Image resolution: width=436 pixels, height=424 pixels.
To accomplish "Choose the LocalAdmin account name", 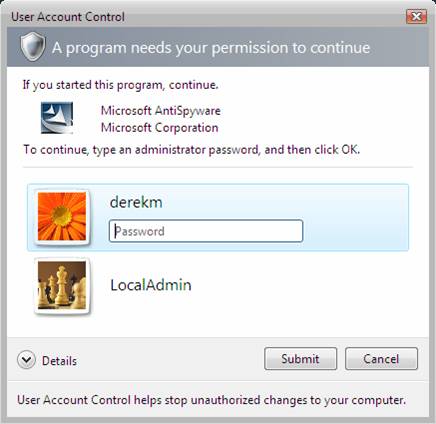I will (151, 285).
